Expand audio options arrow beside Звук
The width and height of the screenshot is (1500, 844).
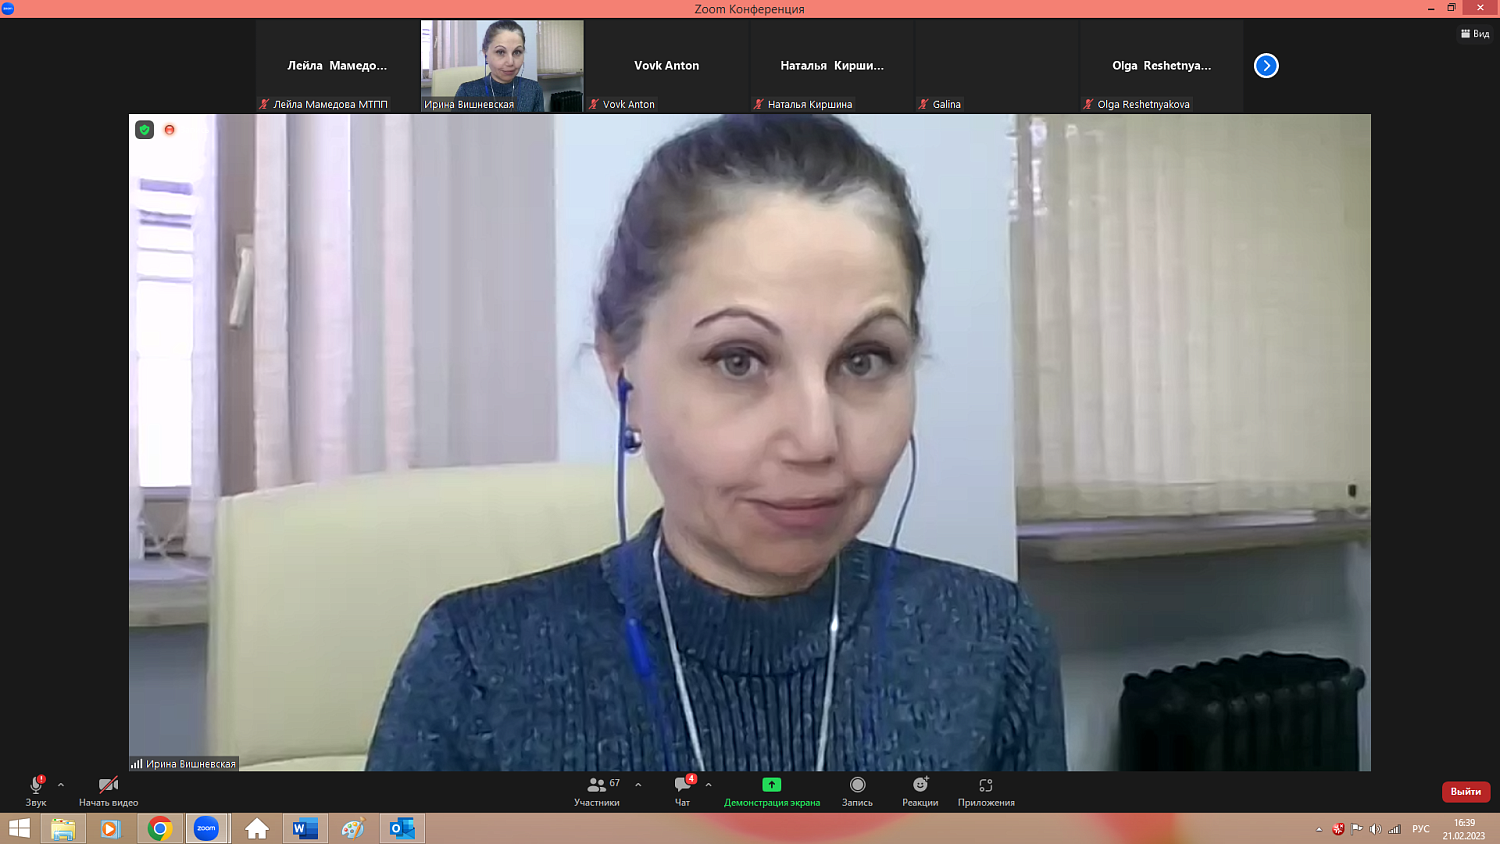61,785
